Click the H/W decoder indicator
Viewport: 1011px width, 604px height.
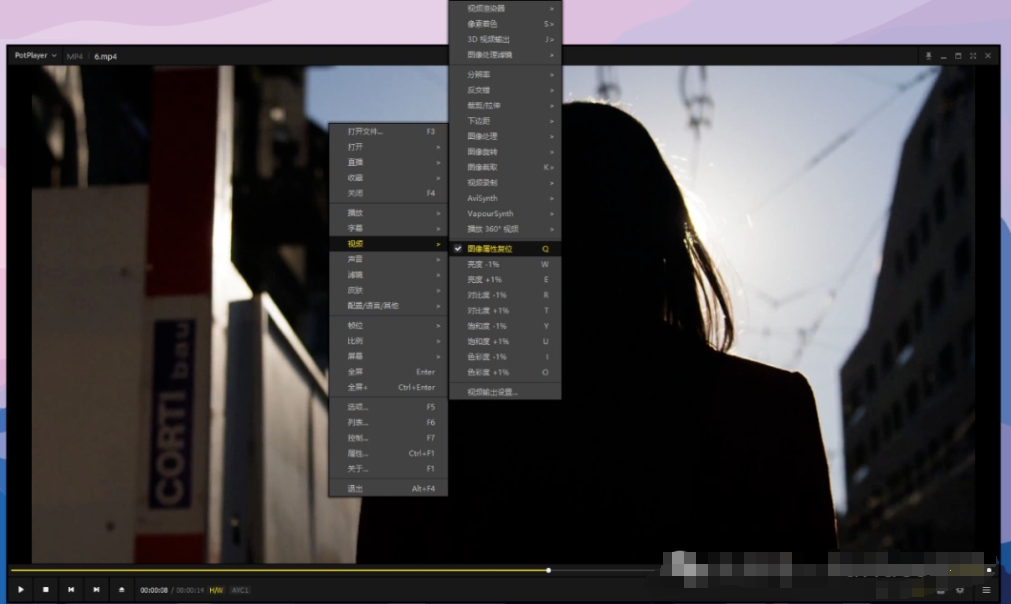(216, 590)
